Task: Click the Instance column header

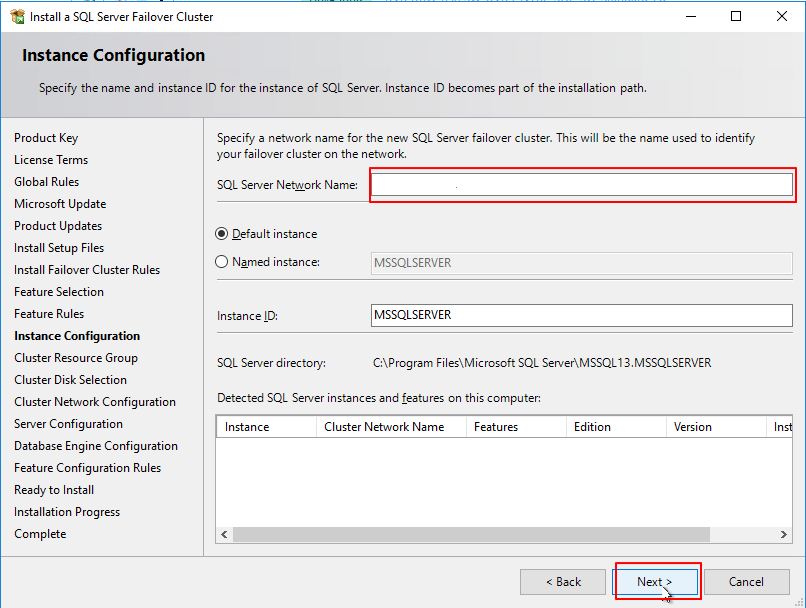Action: click(x=266, y=427)
